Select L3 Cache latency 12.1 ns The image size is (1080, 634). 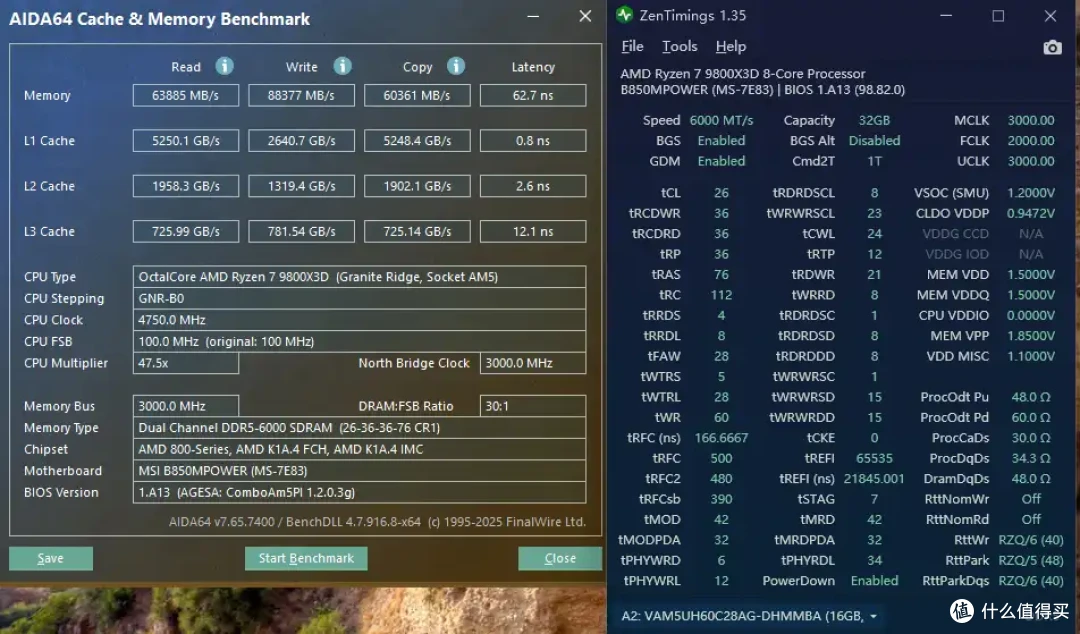pos(533,232)
